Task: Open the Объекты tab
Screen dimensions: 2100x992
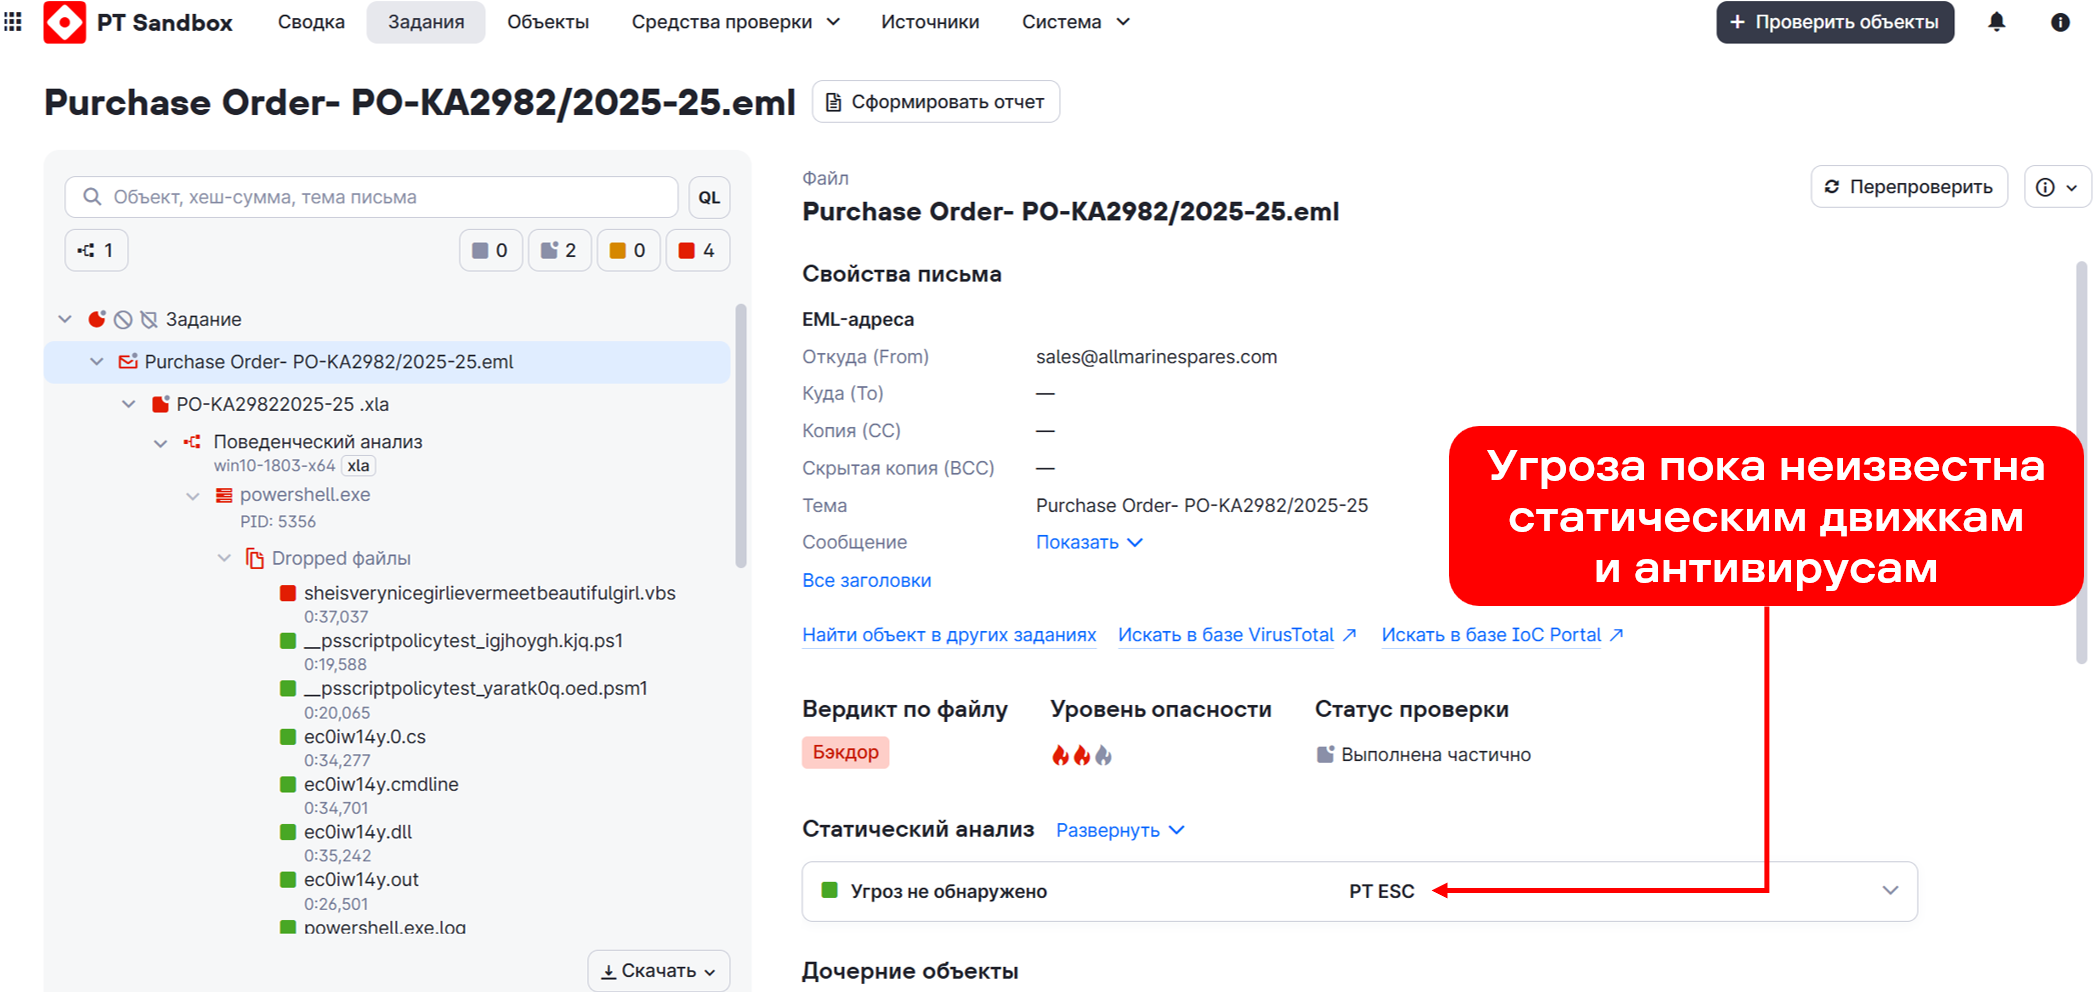Action: [x=548, y=22]
